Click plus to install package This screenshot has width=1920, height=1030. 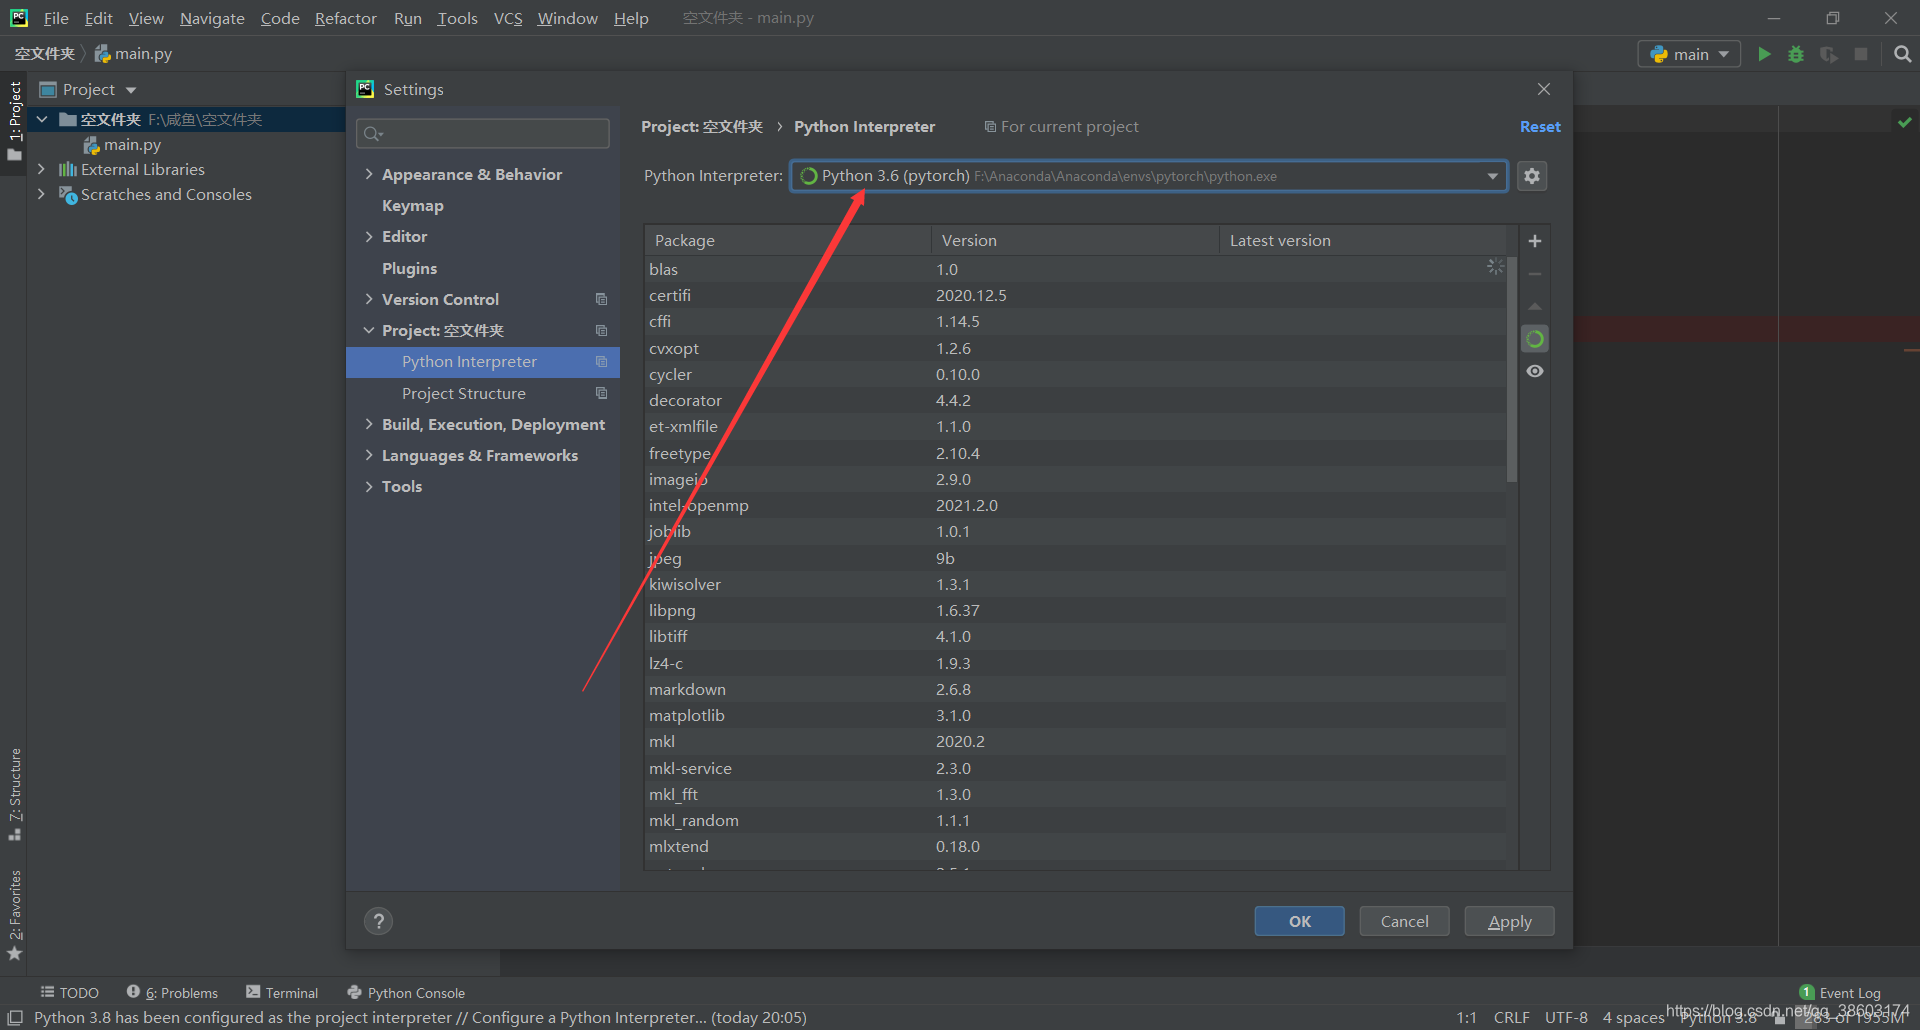coord(1535,241)
